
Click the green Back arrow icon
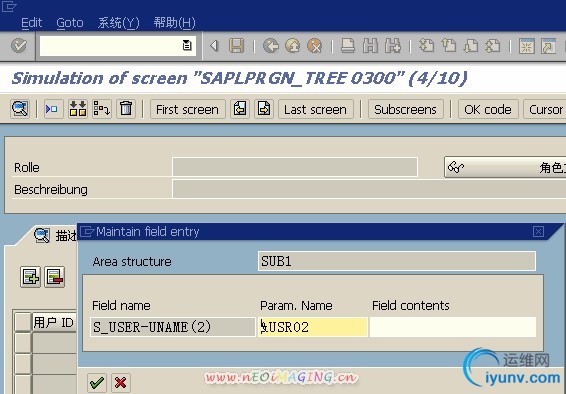click(271, 46)
